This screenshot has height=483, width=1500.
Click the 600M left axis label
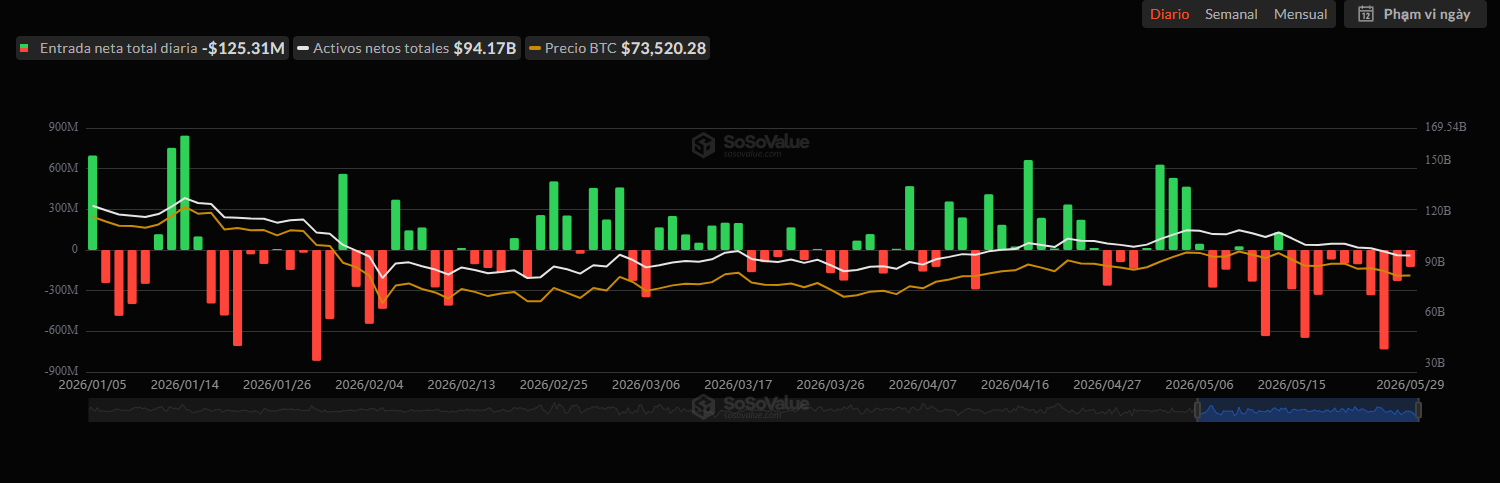pyautogui.click(x=62, y=168)
